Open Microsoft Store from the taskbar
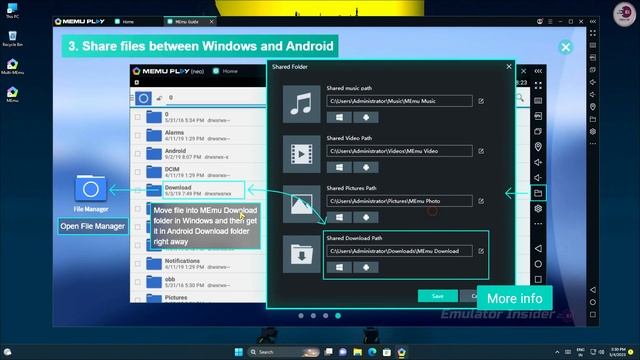The width and height of the screenshot is (640, 360). (x=387, y=352)
